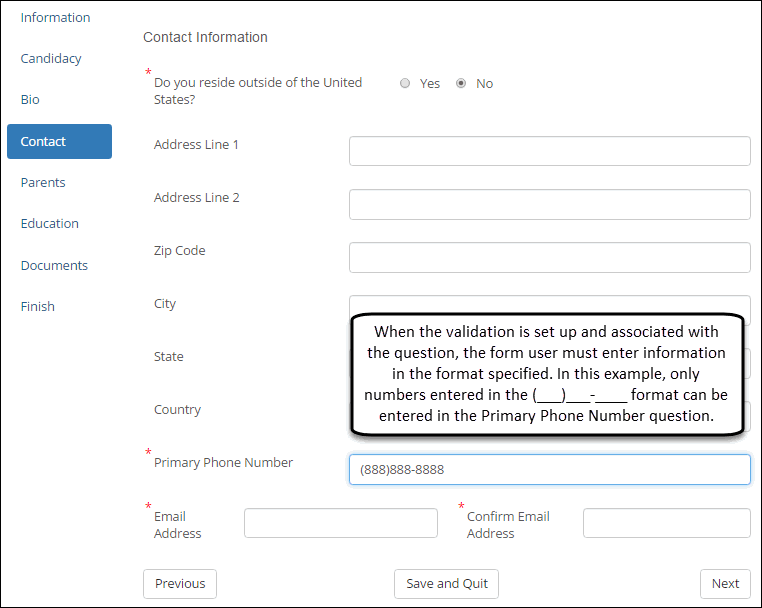Click into the Zip Code field
The height and width of the screenshot is (608, 762).
(549, 257)
